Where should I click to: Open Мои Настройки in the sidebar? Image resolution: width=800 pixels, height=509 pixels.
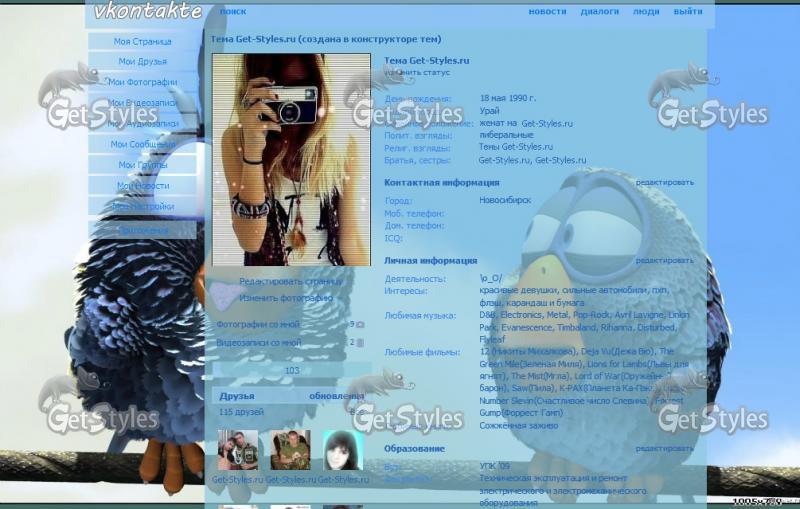pos(142,207)
